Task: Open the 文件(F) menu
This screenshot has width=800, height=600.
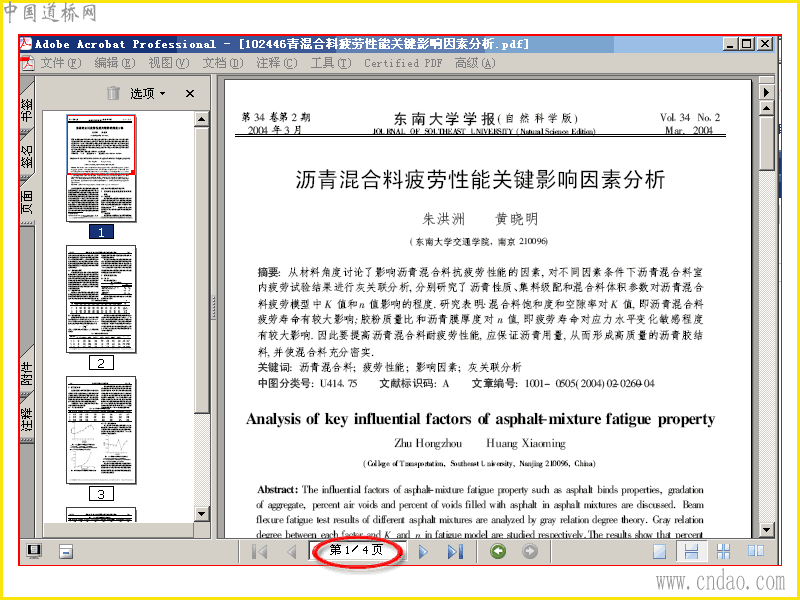Action: click(x=61, y=63)
